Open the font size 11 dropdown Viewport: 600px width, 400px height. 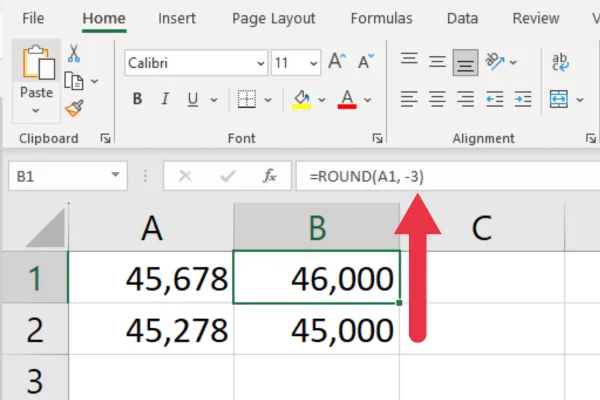313,63
